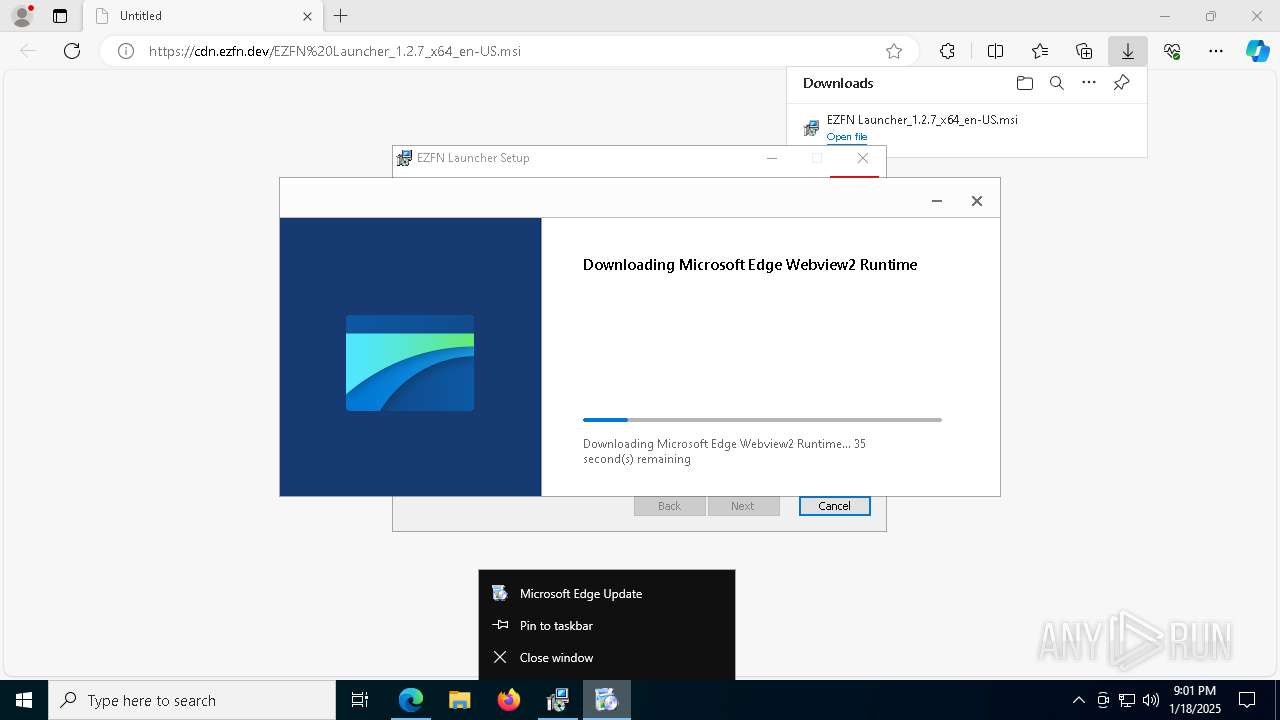Click EZFN Launcher_1.2.7_x64_en-US.msi filename

(x=922, y=119)
